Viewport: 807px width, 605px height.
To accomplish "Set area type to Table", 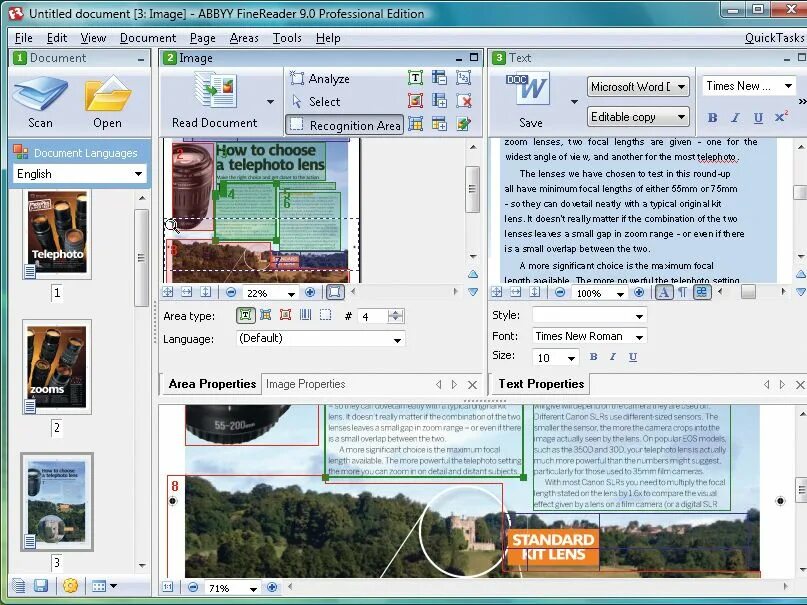I will tap(266, 315).
